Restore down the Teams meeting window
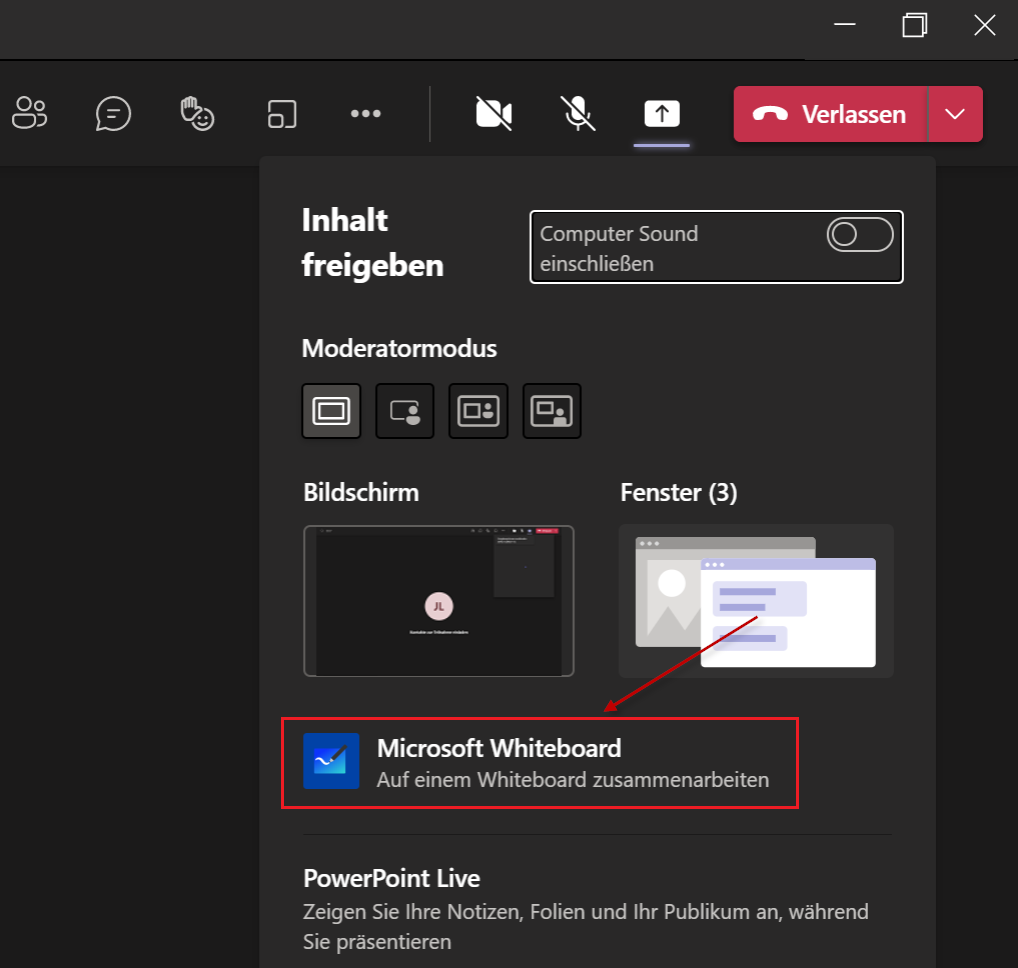The height and width of the screenshot is (968, 1018). click(x=915, y=25)
